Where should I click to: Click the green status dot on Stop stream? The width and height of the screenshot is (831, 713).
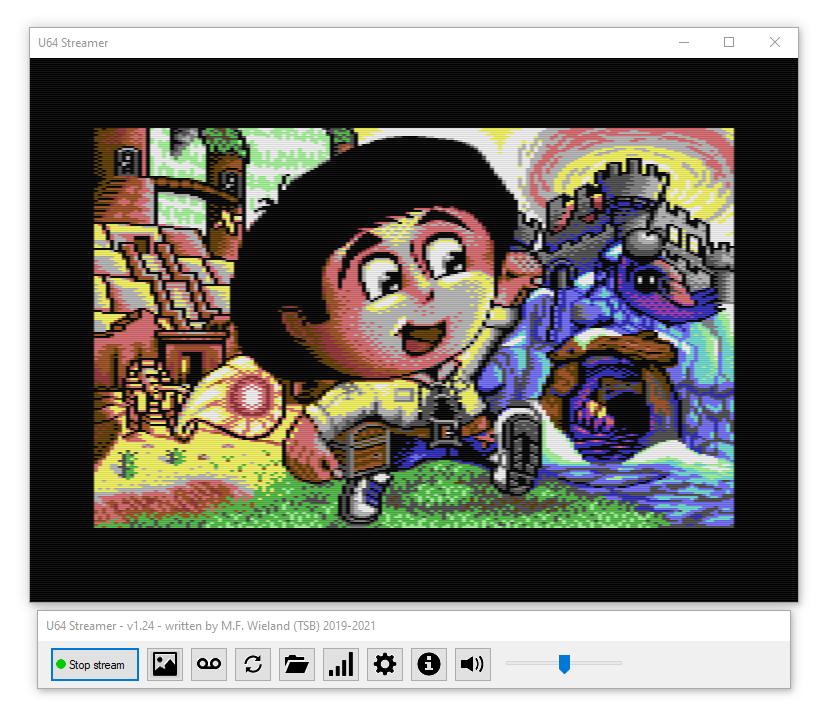pos(61,665)
